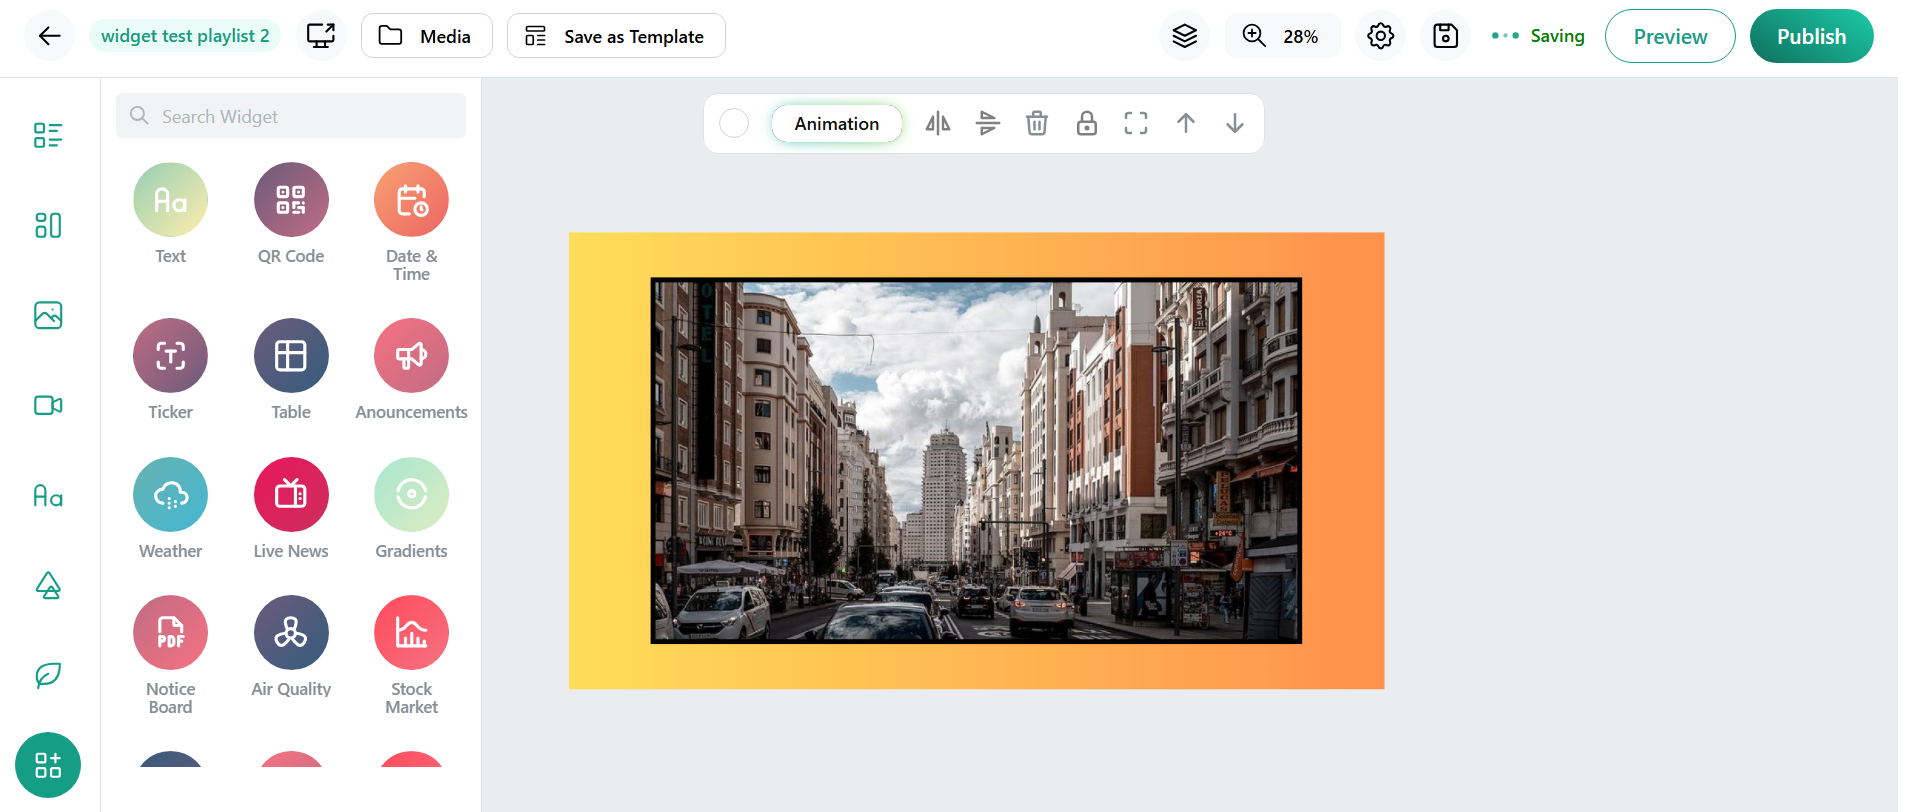This screenshot has height=812, width=1920.
Task: Open the screen preview monitor icon
Action: [x=321, y=36]
